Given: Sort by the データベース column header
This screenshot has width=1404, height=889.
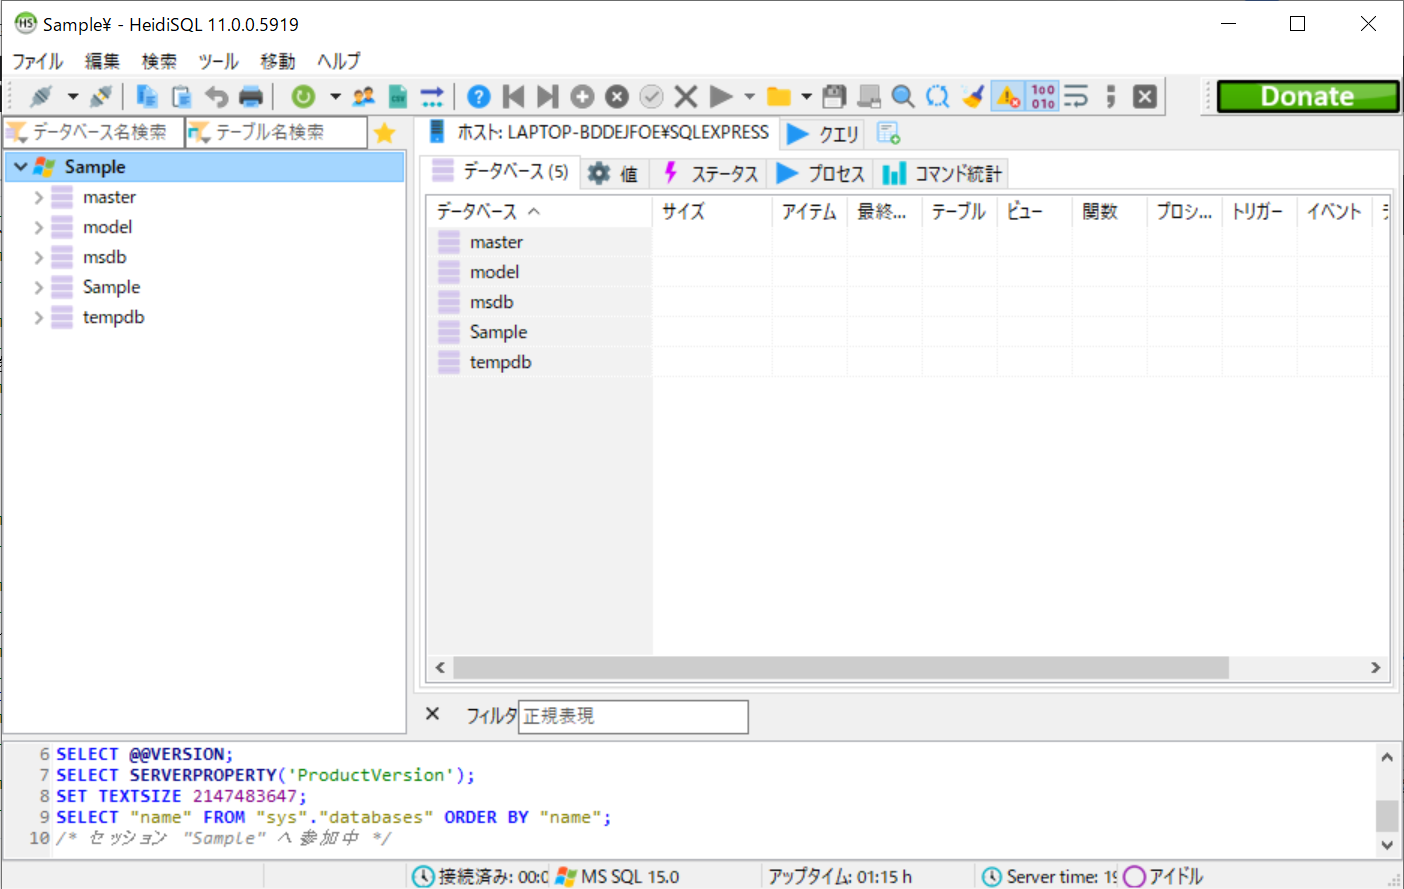Looking at the screenshot, I should [540, 211].
